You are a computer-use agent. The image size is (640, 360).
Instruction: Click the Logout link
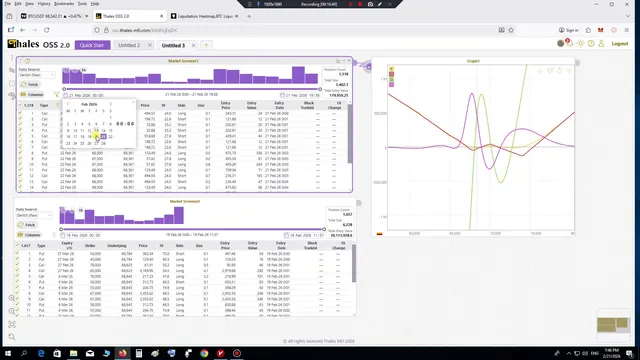(620, 44)
